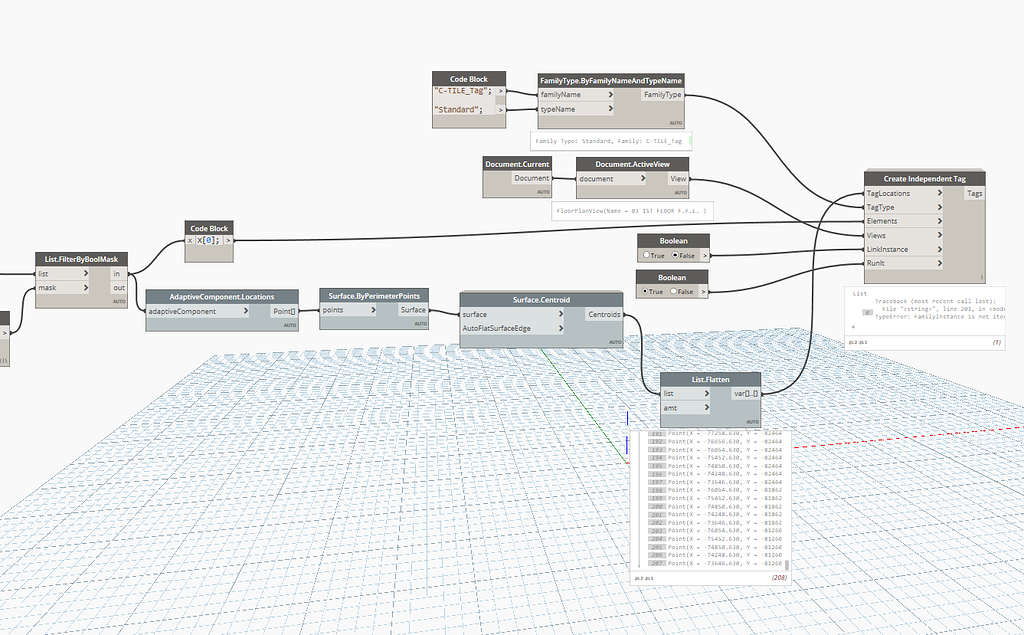Click the AUTO lacing indicator on Surface.Centroid

tap(614, 341)
